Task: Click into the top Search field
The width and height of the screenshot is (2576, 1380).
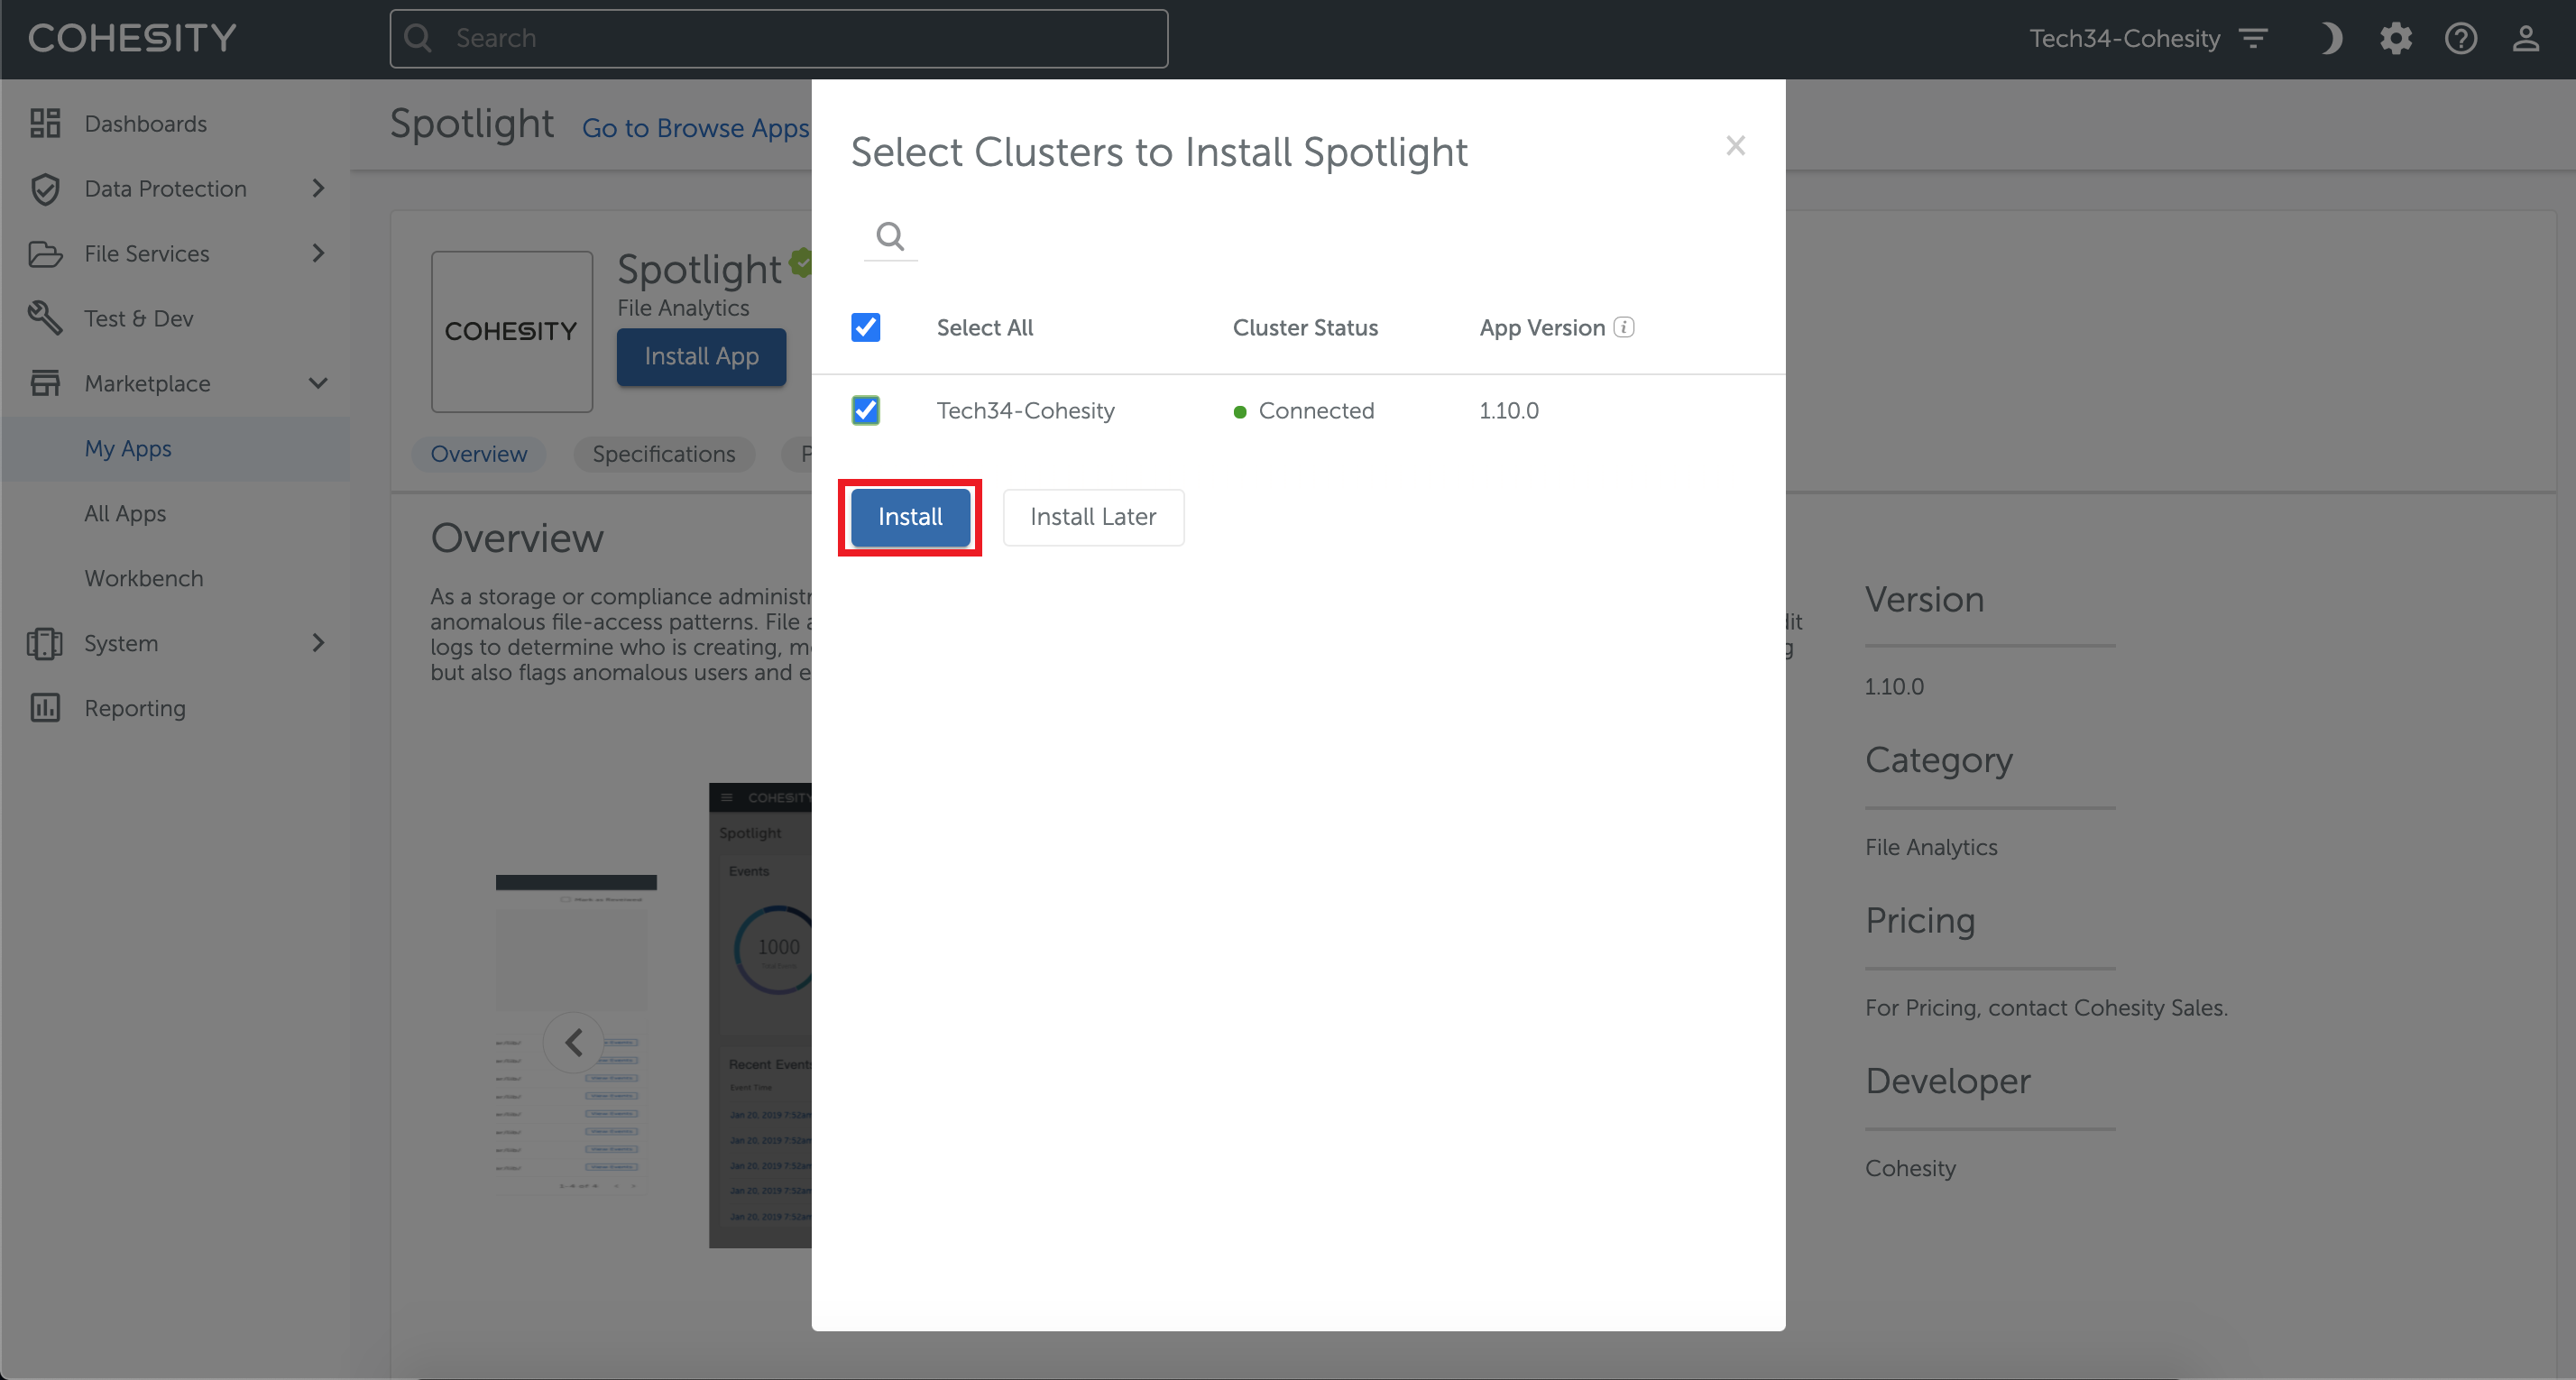Action: click(x=779, y=39)
